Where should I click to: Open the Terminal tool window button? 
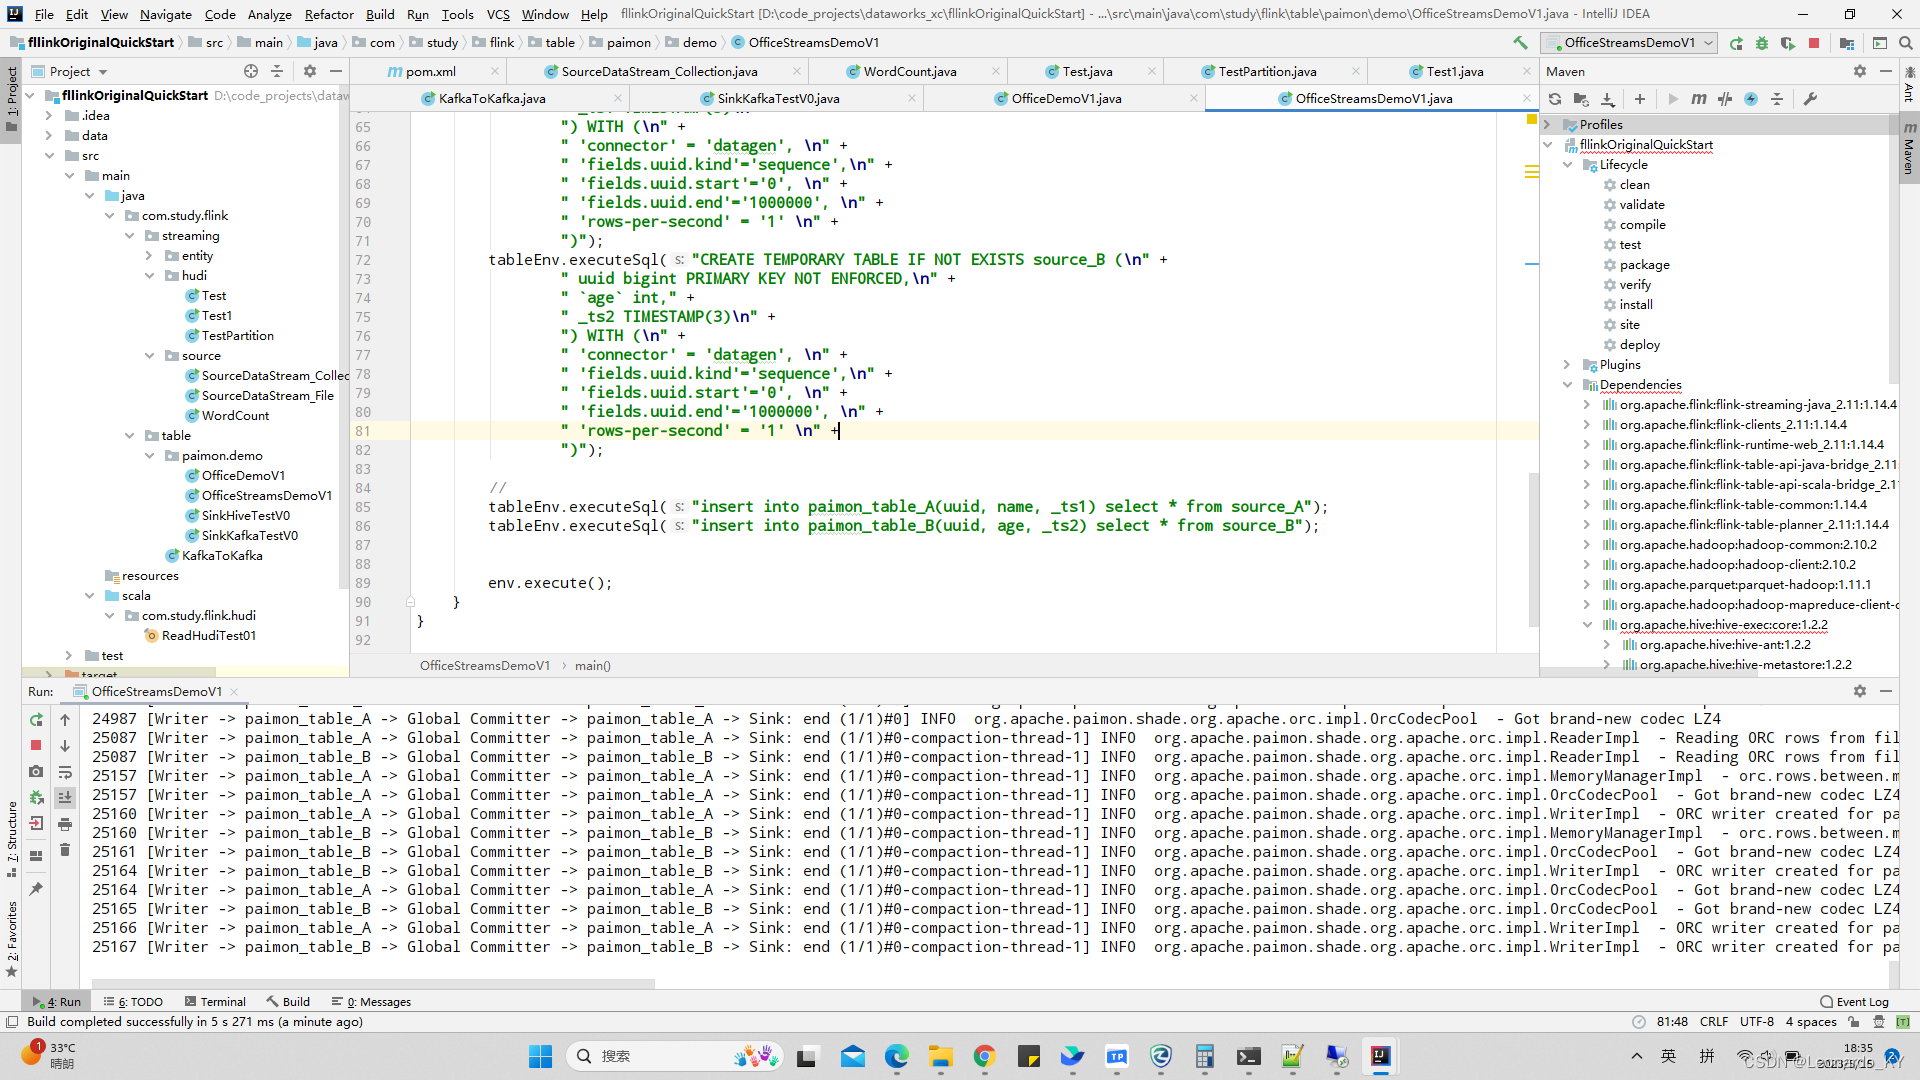point(214,1002)
